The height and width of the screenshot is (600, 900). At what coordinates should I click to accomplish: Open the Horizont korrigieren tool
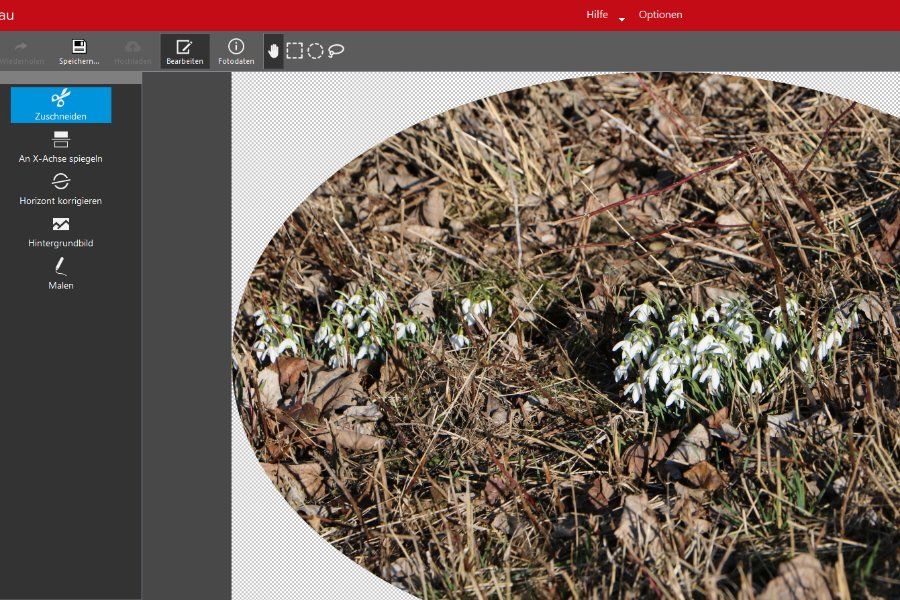(x=61, y=189)
